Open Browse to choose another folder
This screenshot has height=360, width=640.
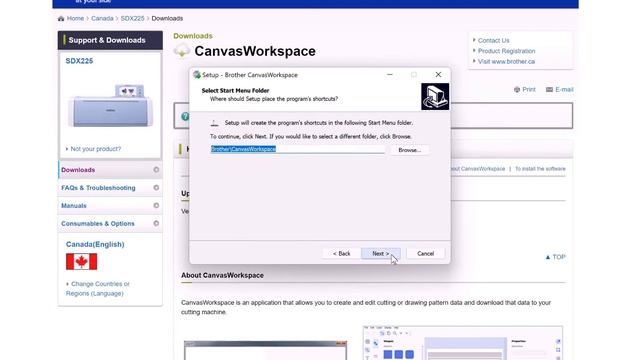[x=409, y=150]
